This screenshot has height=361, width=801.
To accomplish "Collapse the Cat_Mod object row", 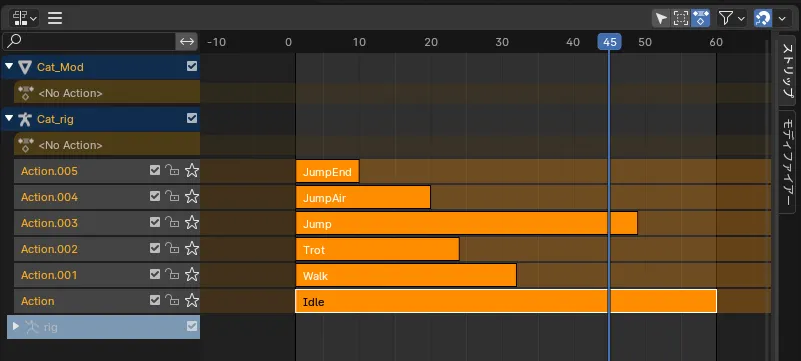I will [x=9, y=66].
